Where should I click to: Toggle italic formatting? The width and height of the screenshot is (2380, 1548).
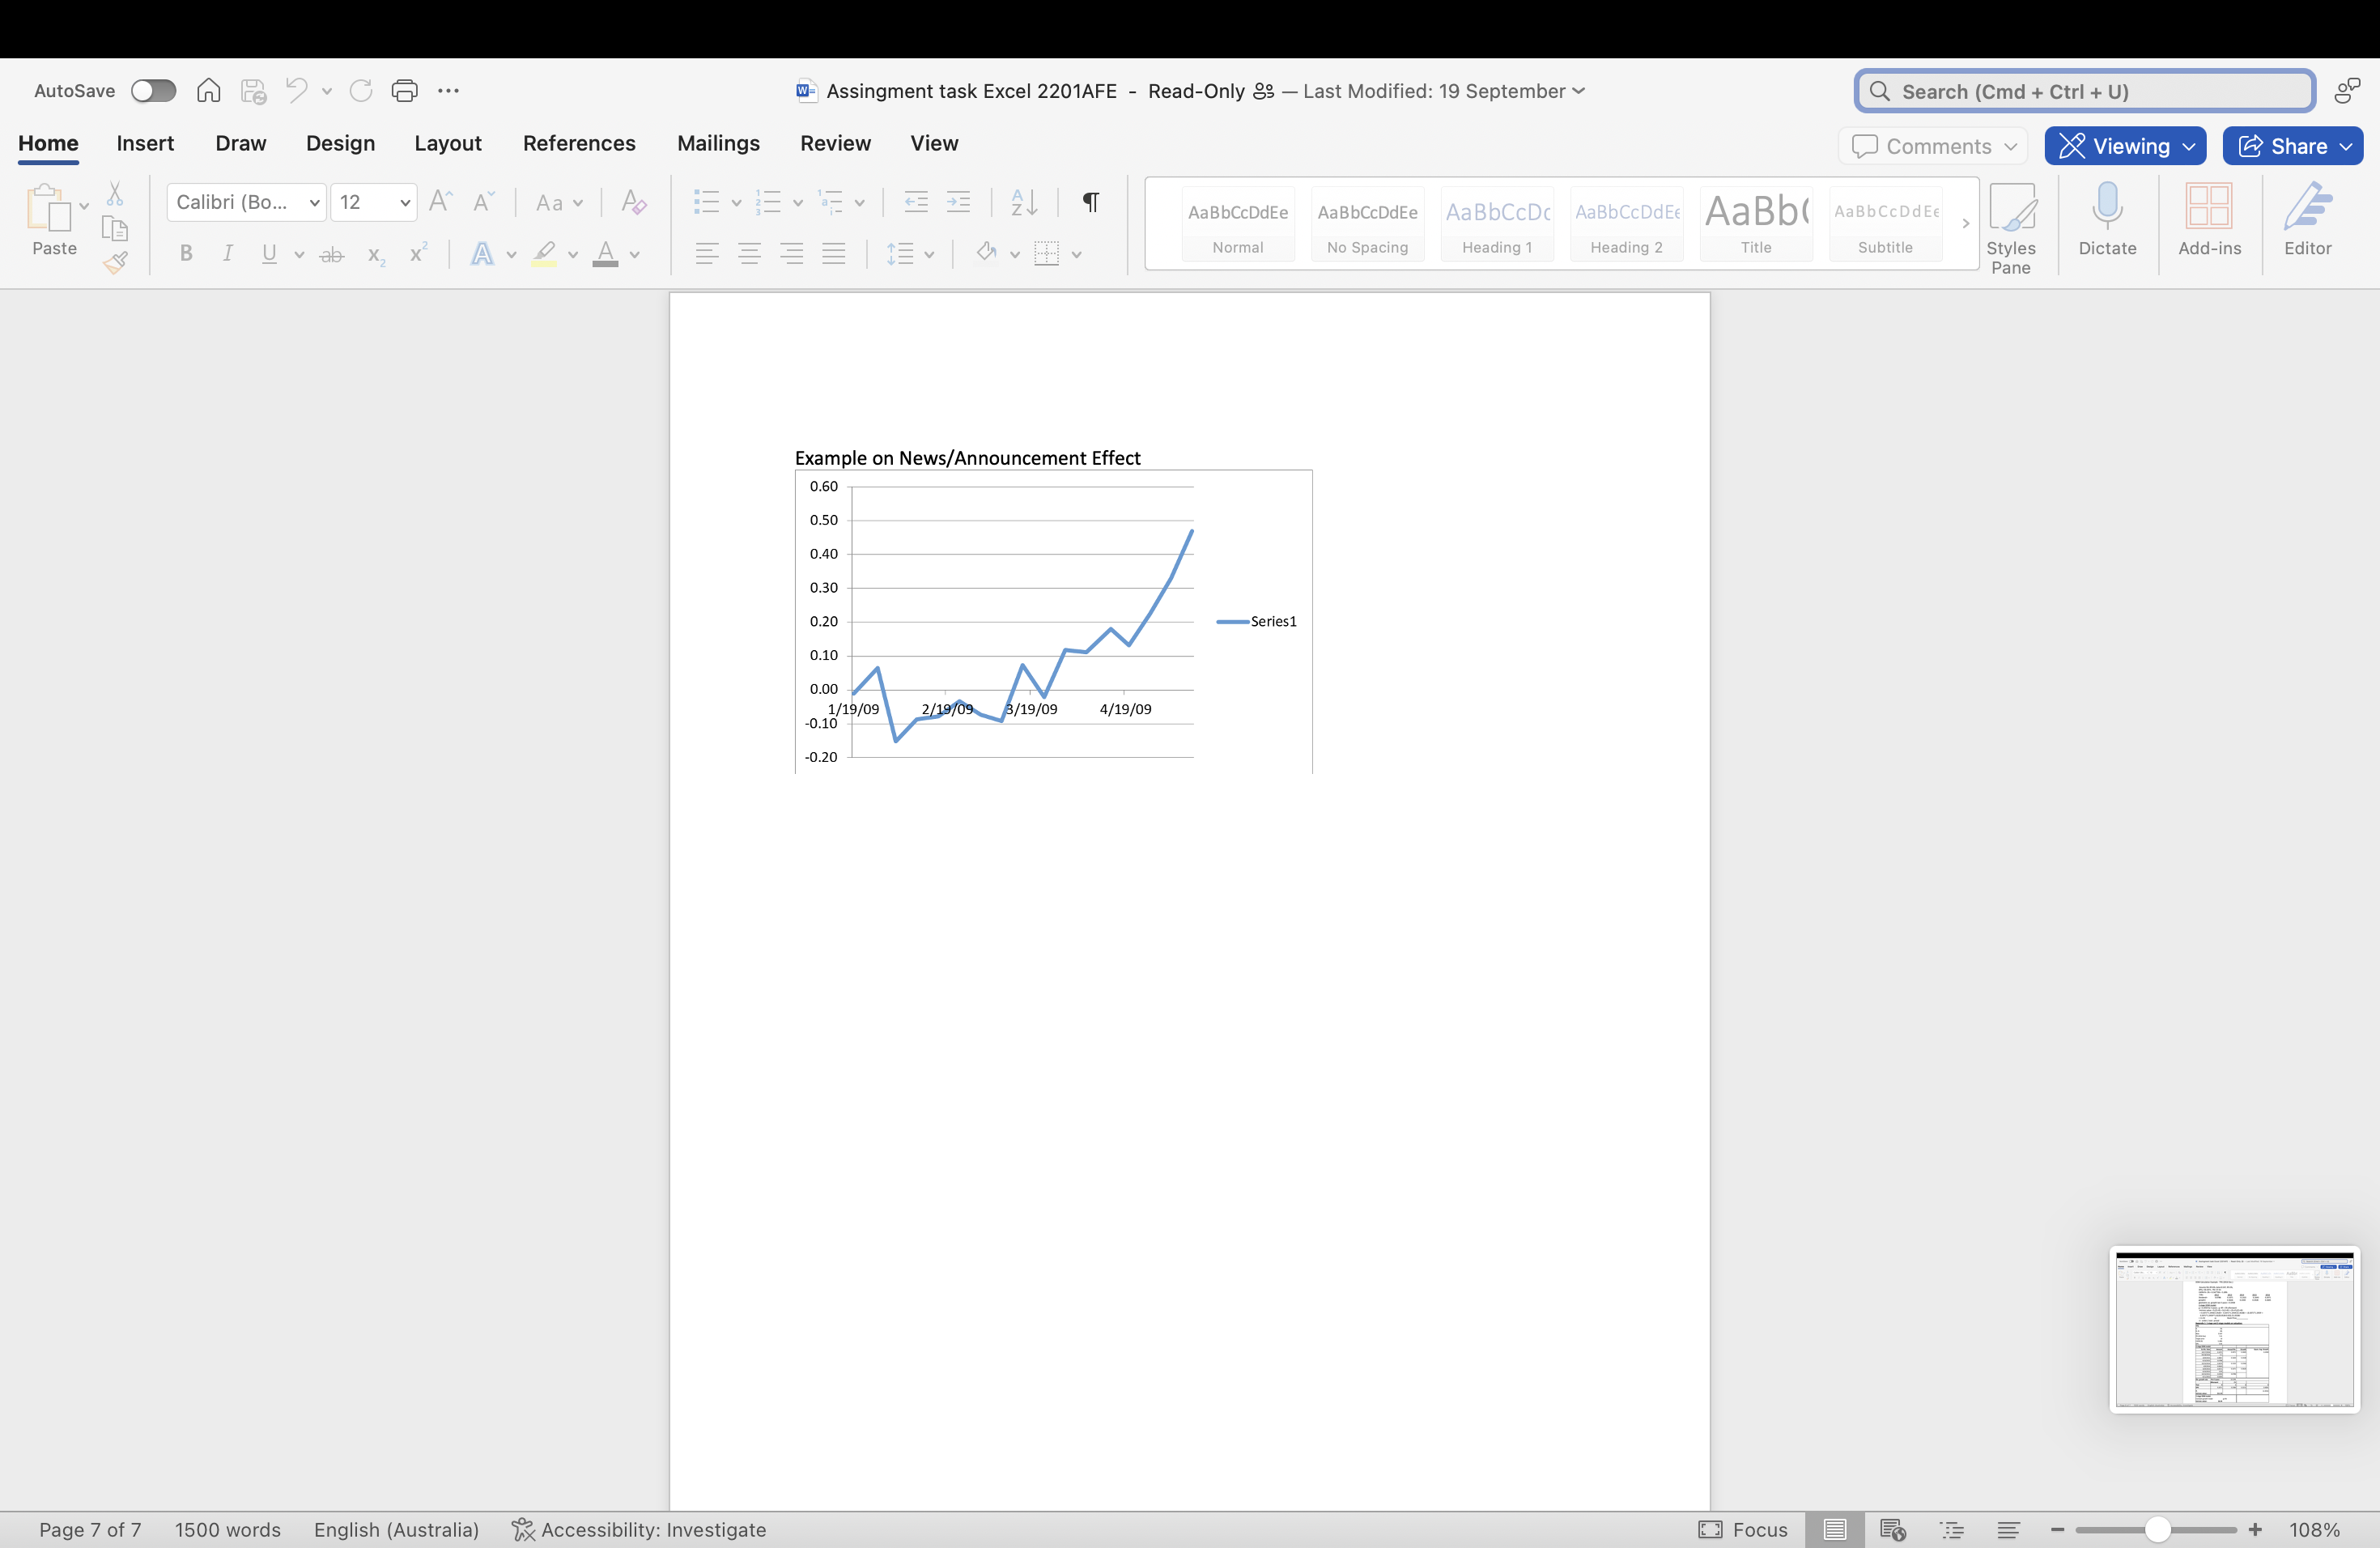[227, 253]
